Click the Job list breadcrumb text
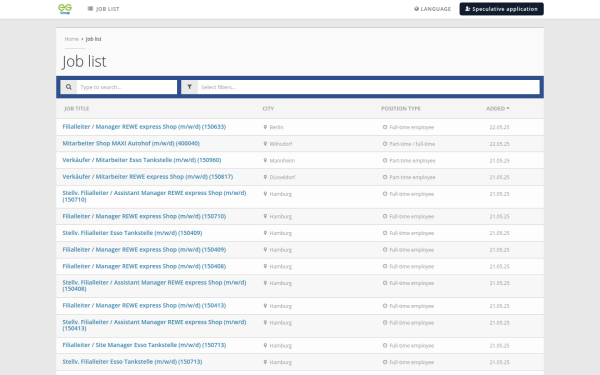Screen dimensions: 600x375 point(93,39)
